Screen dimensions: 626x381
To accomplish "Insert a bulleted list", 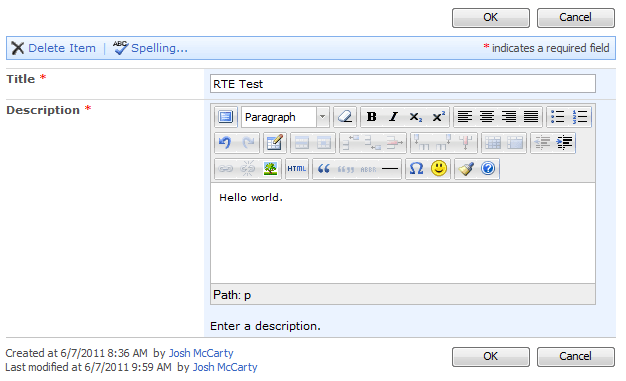I will pos(558,117).
